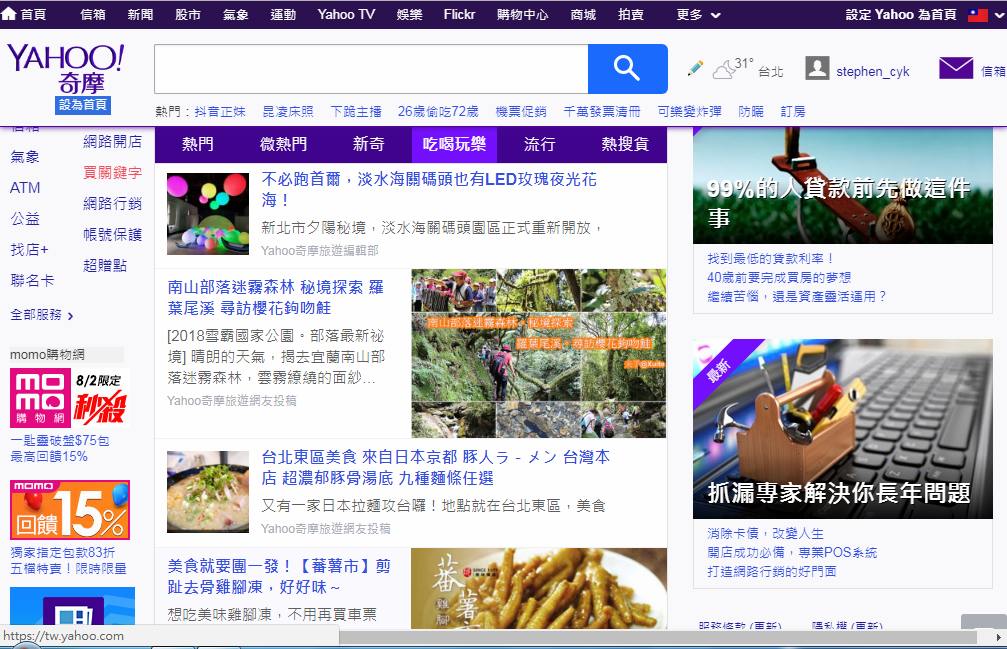Click the Taiwan flag icon
1007x649 pixels.
click(977, 15)
